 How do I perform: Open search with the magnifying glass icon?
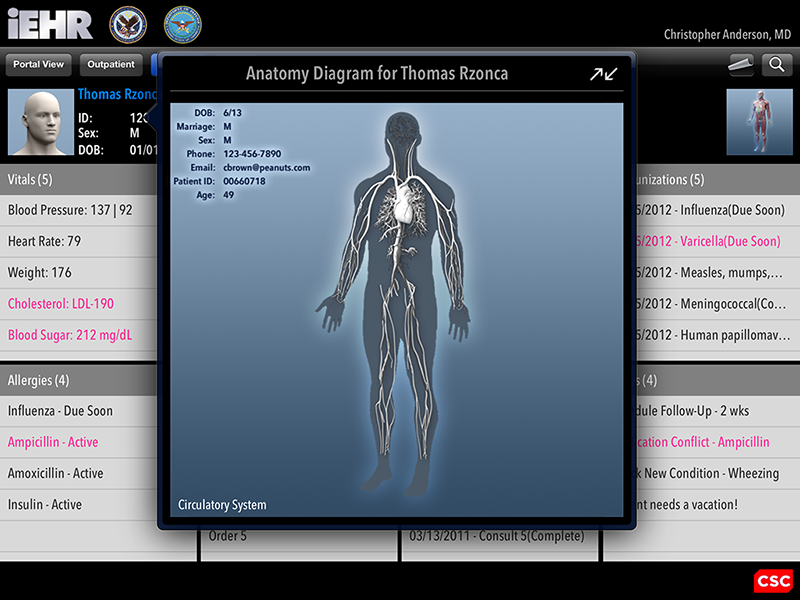(776, 65)
